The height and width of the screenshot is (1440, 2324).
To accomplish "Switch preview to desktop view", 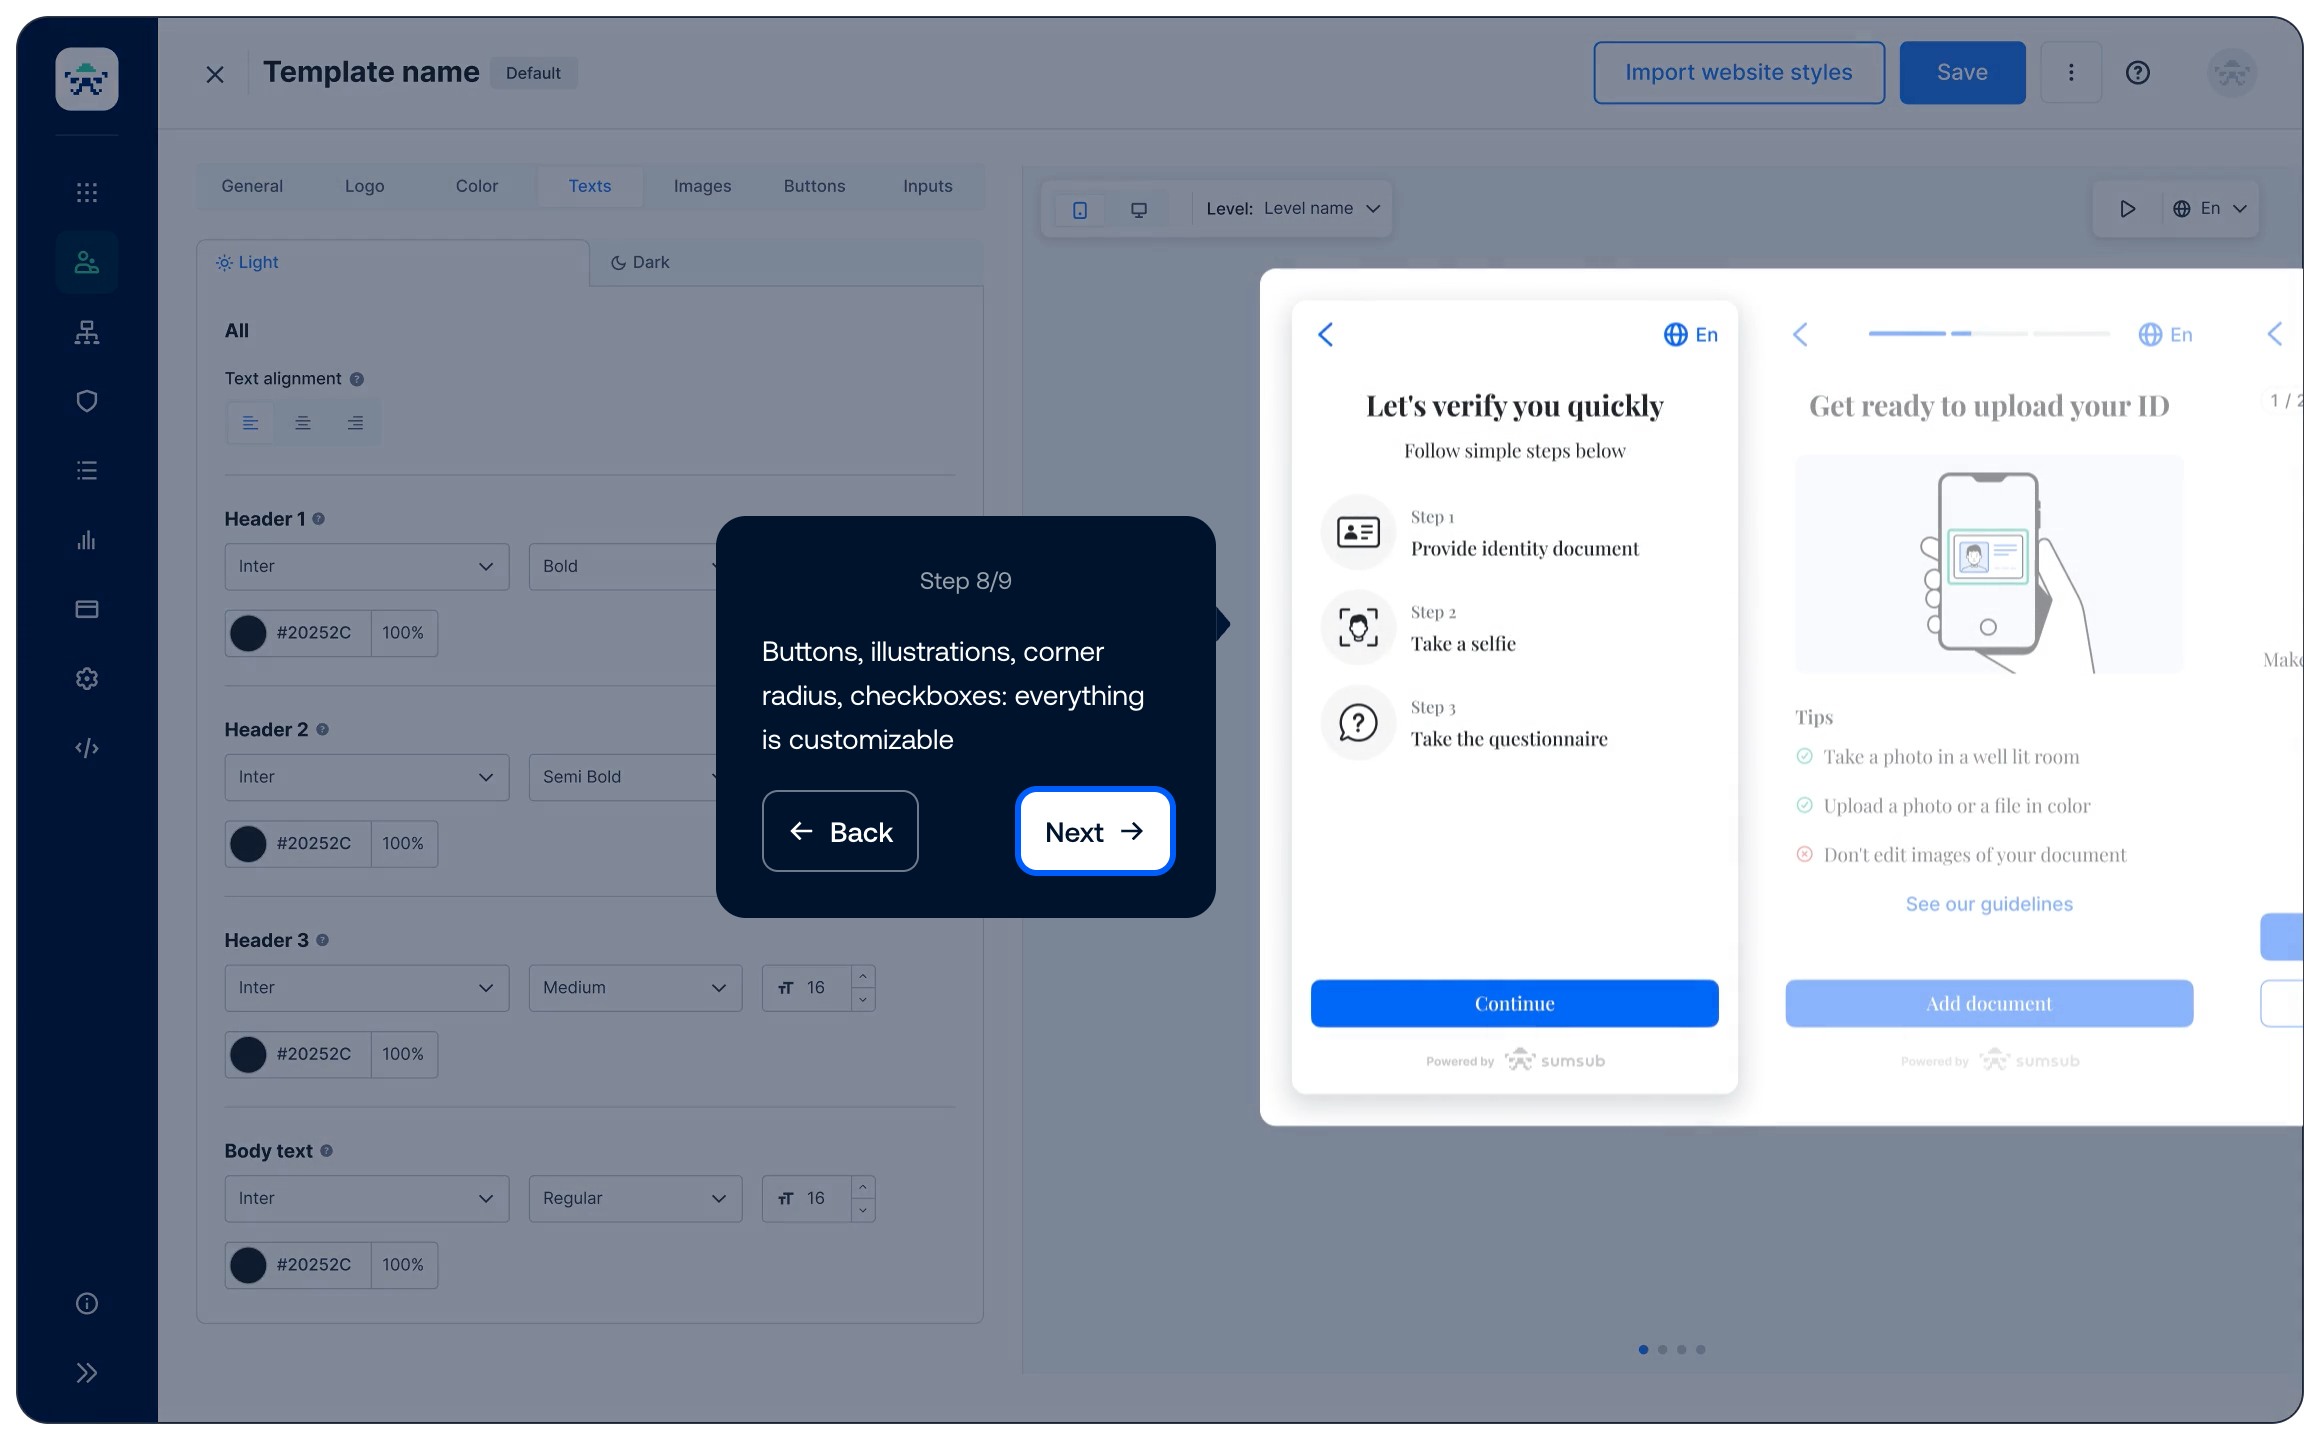I will point(1138,210).
